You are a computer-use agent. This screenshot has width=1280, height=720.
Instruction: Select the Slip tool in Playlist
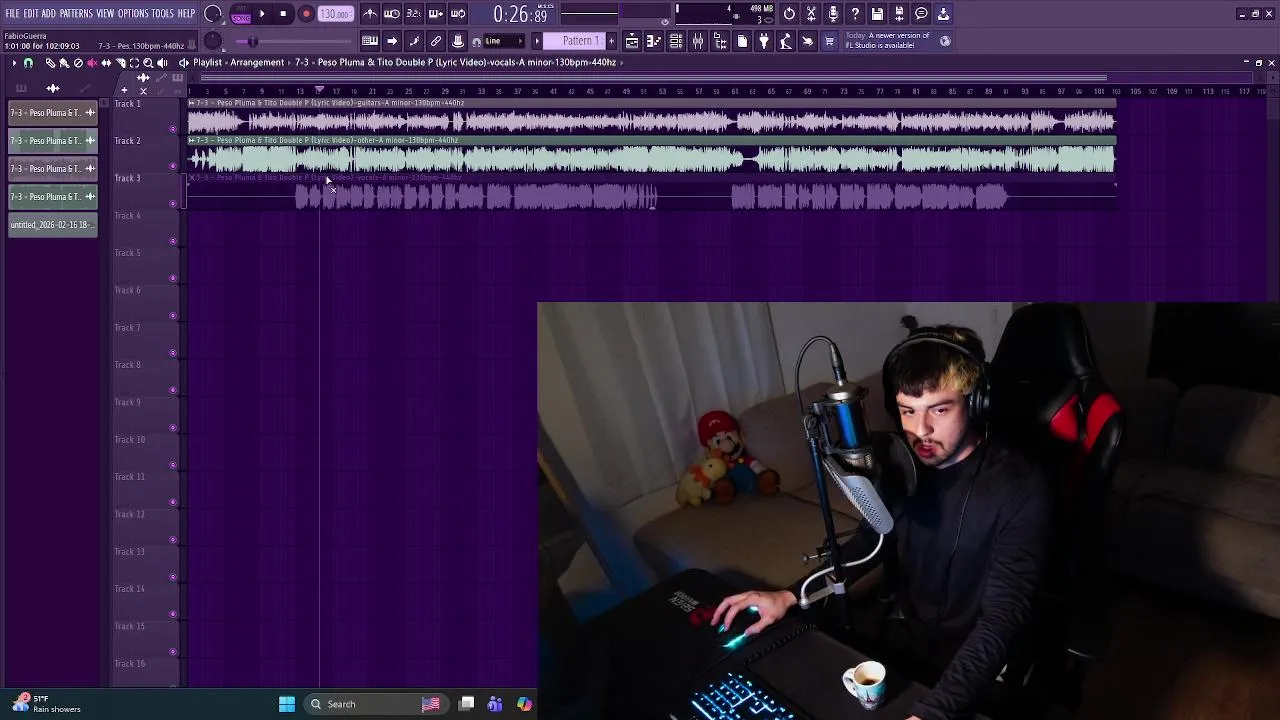tap(106, 62)
